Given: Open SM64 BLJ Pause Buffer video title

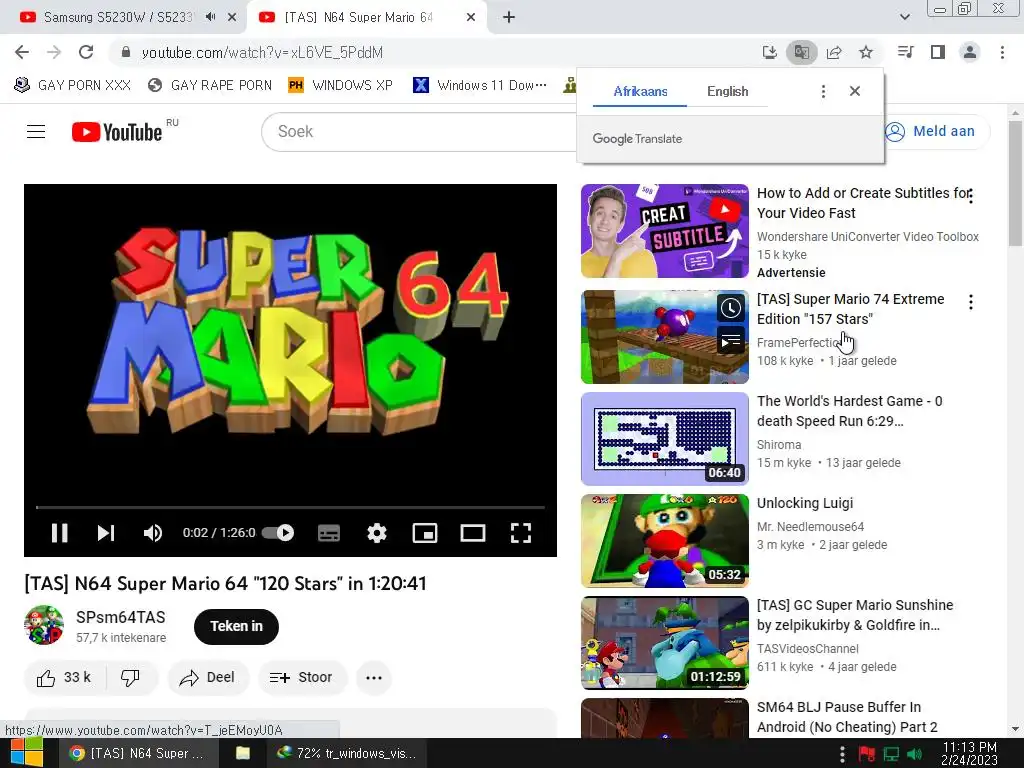Looking at the screenshot, I should [x=847, y=717].
